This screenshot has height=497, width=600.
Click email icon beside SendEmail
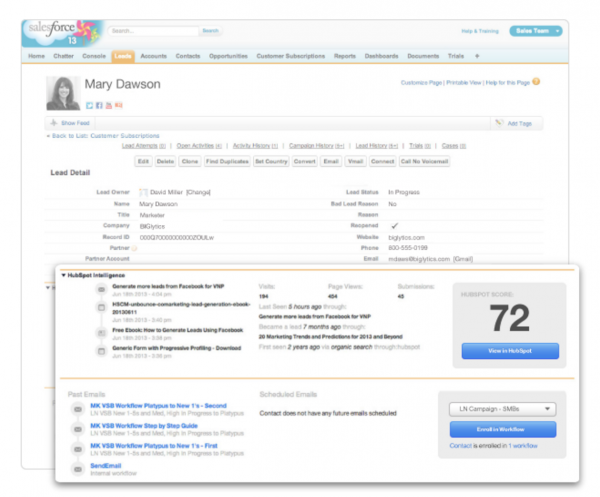pyautogui.click(x=78, y=469)
